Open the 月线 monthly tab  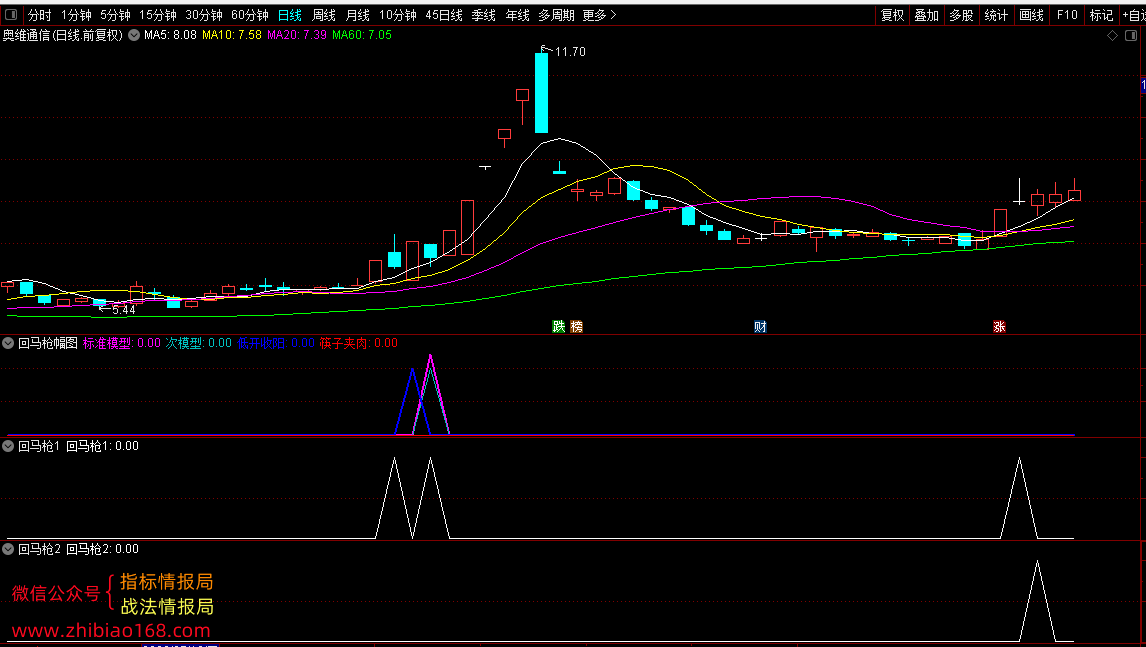(357, 15)
